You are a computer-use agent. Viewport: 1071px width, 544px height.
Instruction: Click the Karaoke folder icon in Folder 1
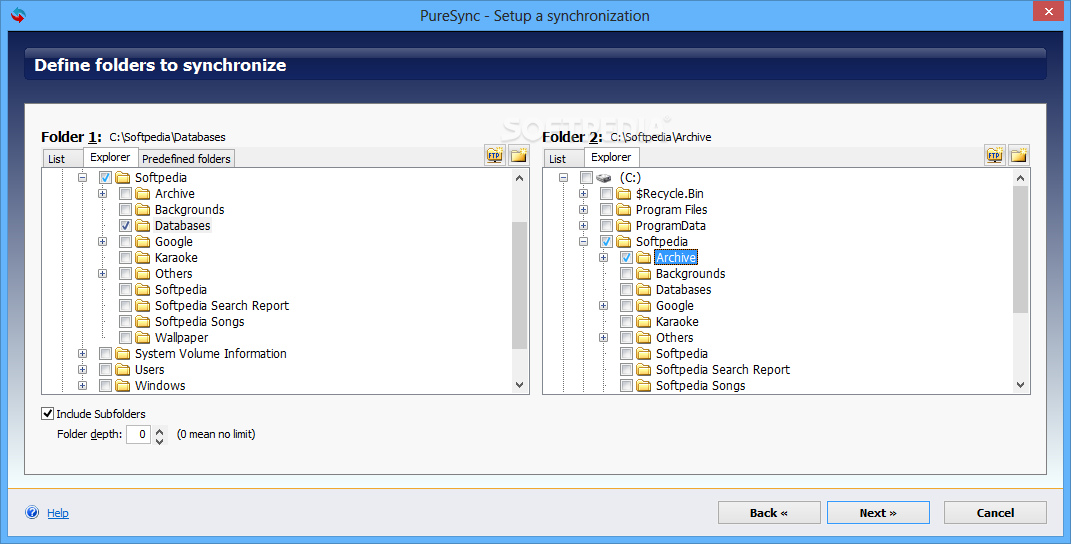click(143, 258)
